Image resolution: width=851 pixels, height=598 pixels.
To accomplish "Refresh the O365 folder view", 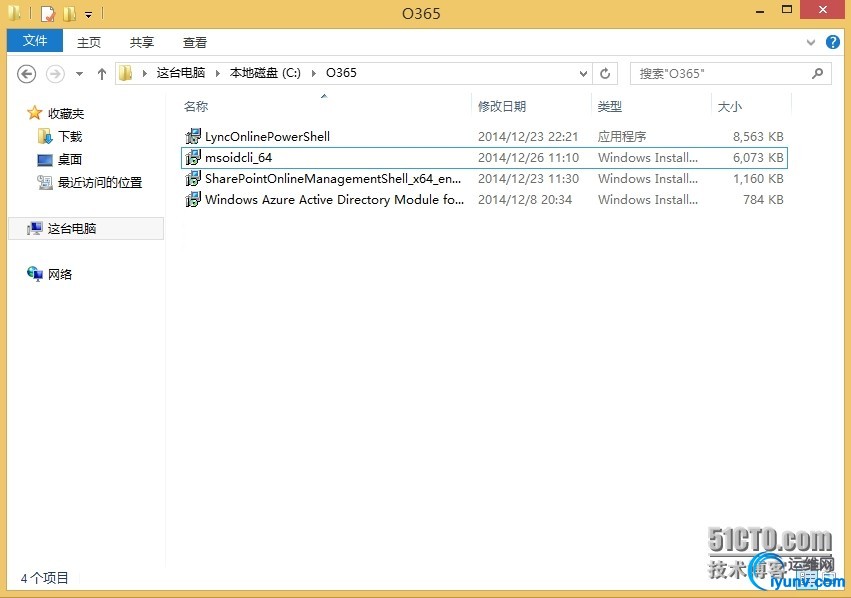I will (605, 73).
